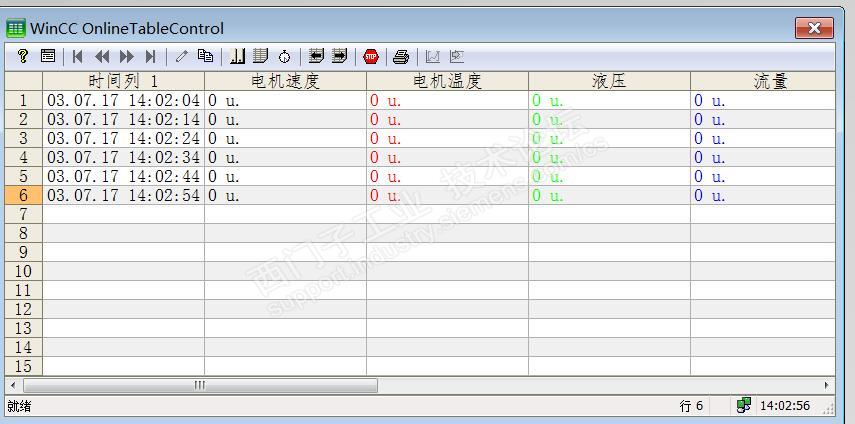Screen dimensions: 855x424
Task: Open the help question mark icon
Action: 22,56
